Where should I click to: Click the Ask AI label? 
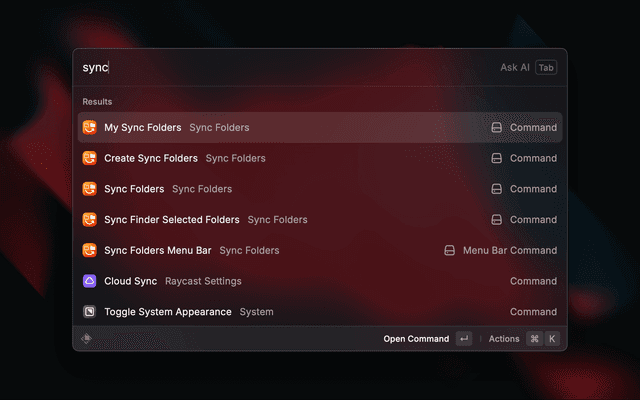coord(514,68)
